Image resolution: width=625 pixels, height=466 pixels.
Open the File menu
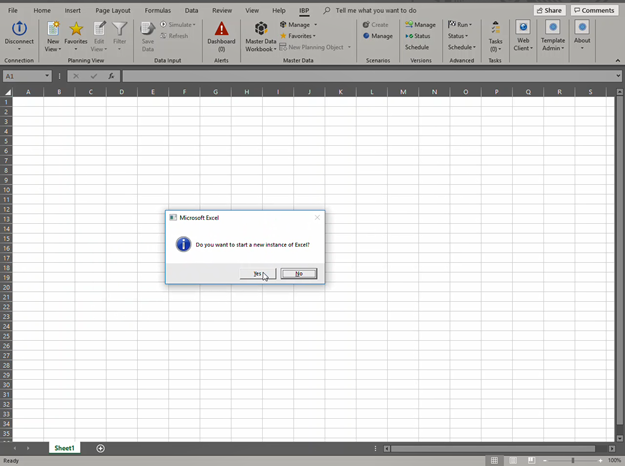pos(13,10)
